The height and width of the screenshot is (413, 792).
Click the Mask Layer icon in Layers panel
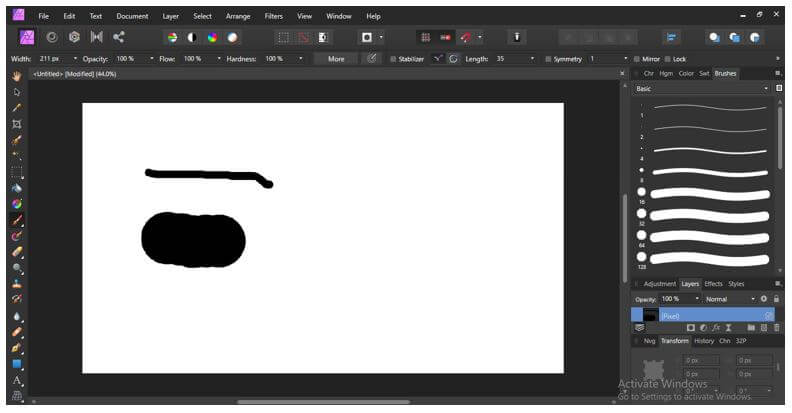coord(690,328)
